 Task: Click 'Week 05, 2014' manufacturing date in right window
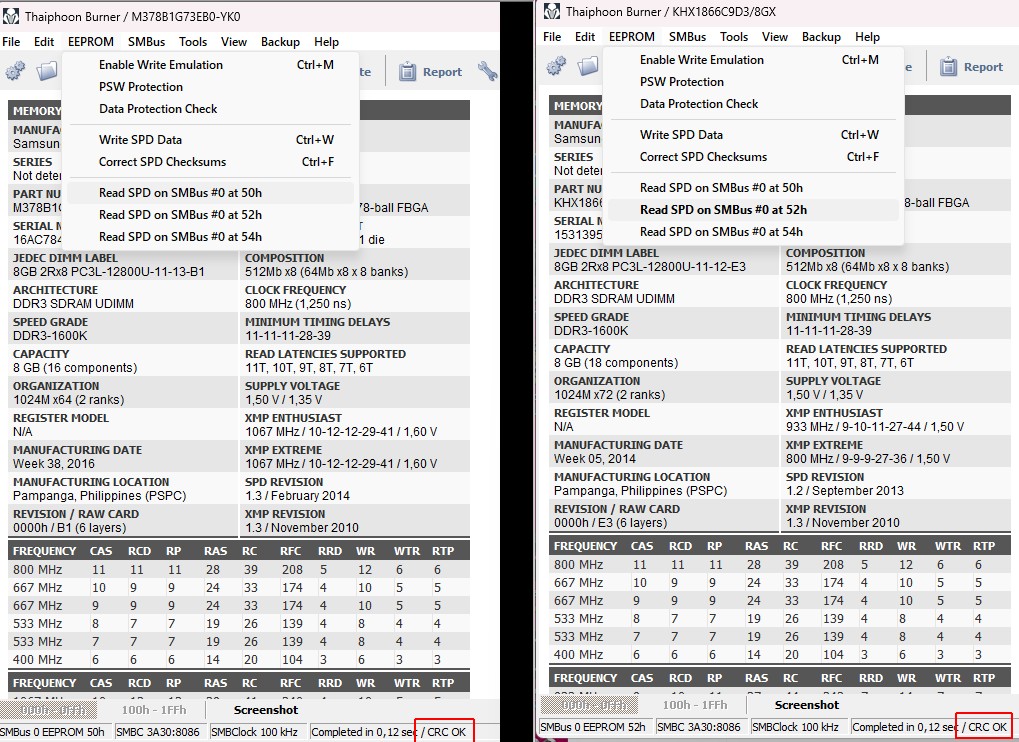595,459
